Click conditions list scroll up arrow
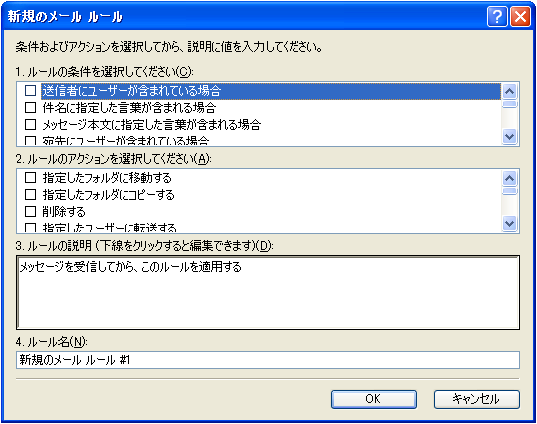537x424 pixels. [x=510, y=91]
